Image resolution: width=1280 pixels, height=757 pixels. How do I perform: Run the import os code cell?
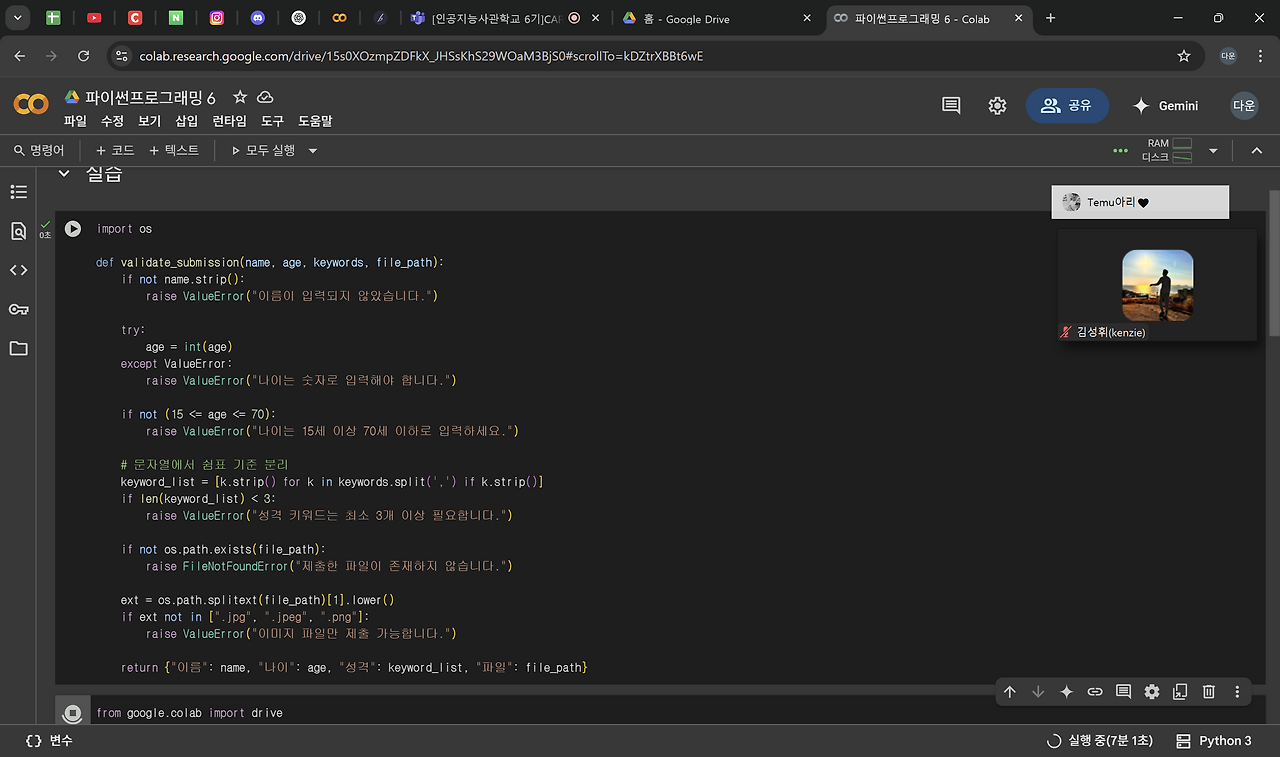[x=73, y=228]
